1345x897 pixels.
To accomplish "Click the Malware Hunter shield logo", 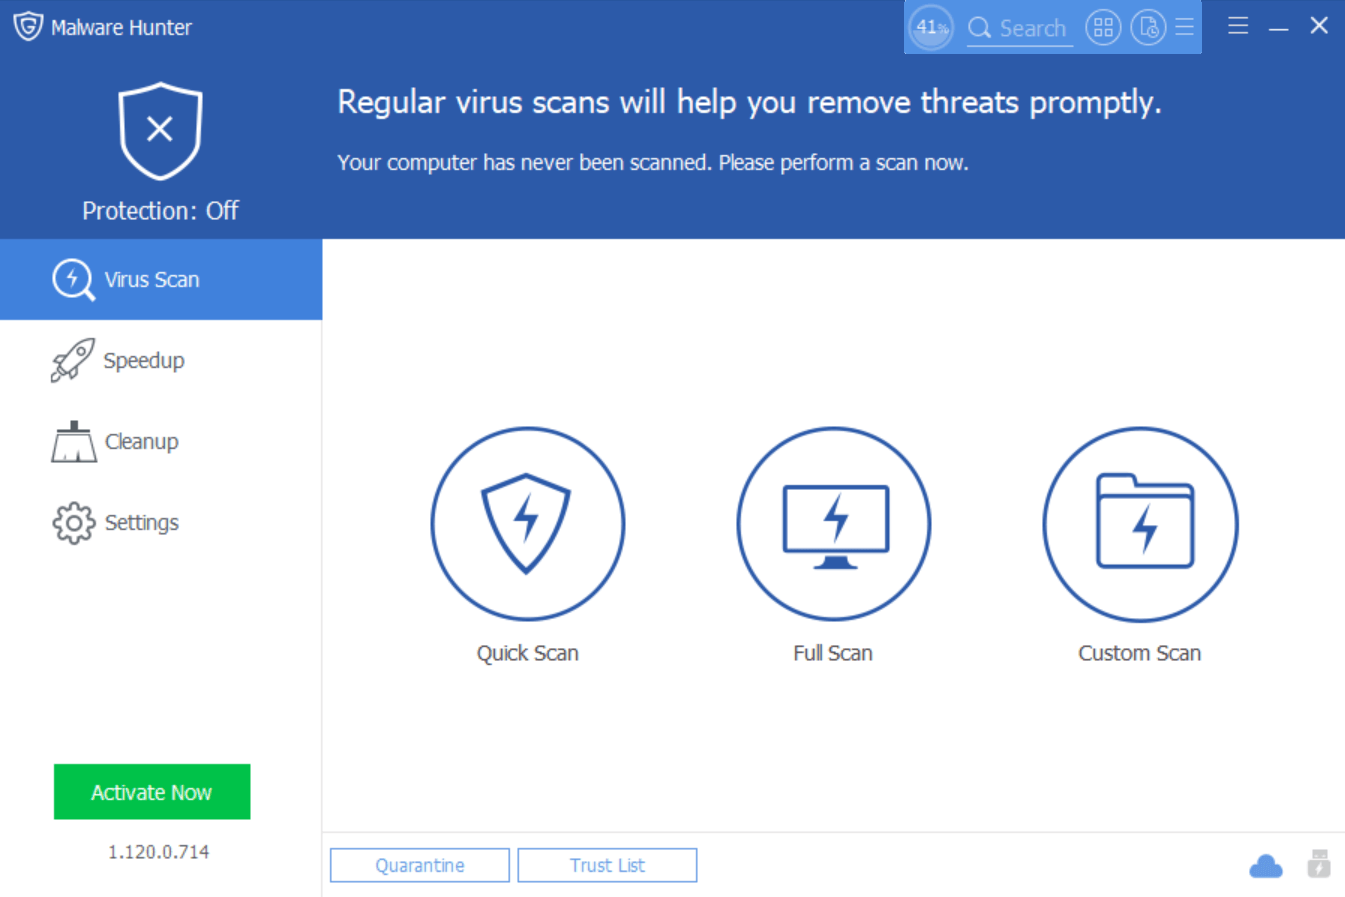I will [x=29, y=26].
